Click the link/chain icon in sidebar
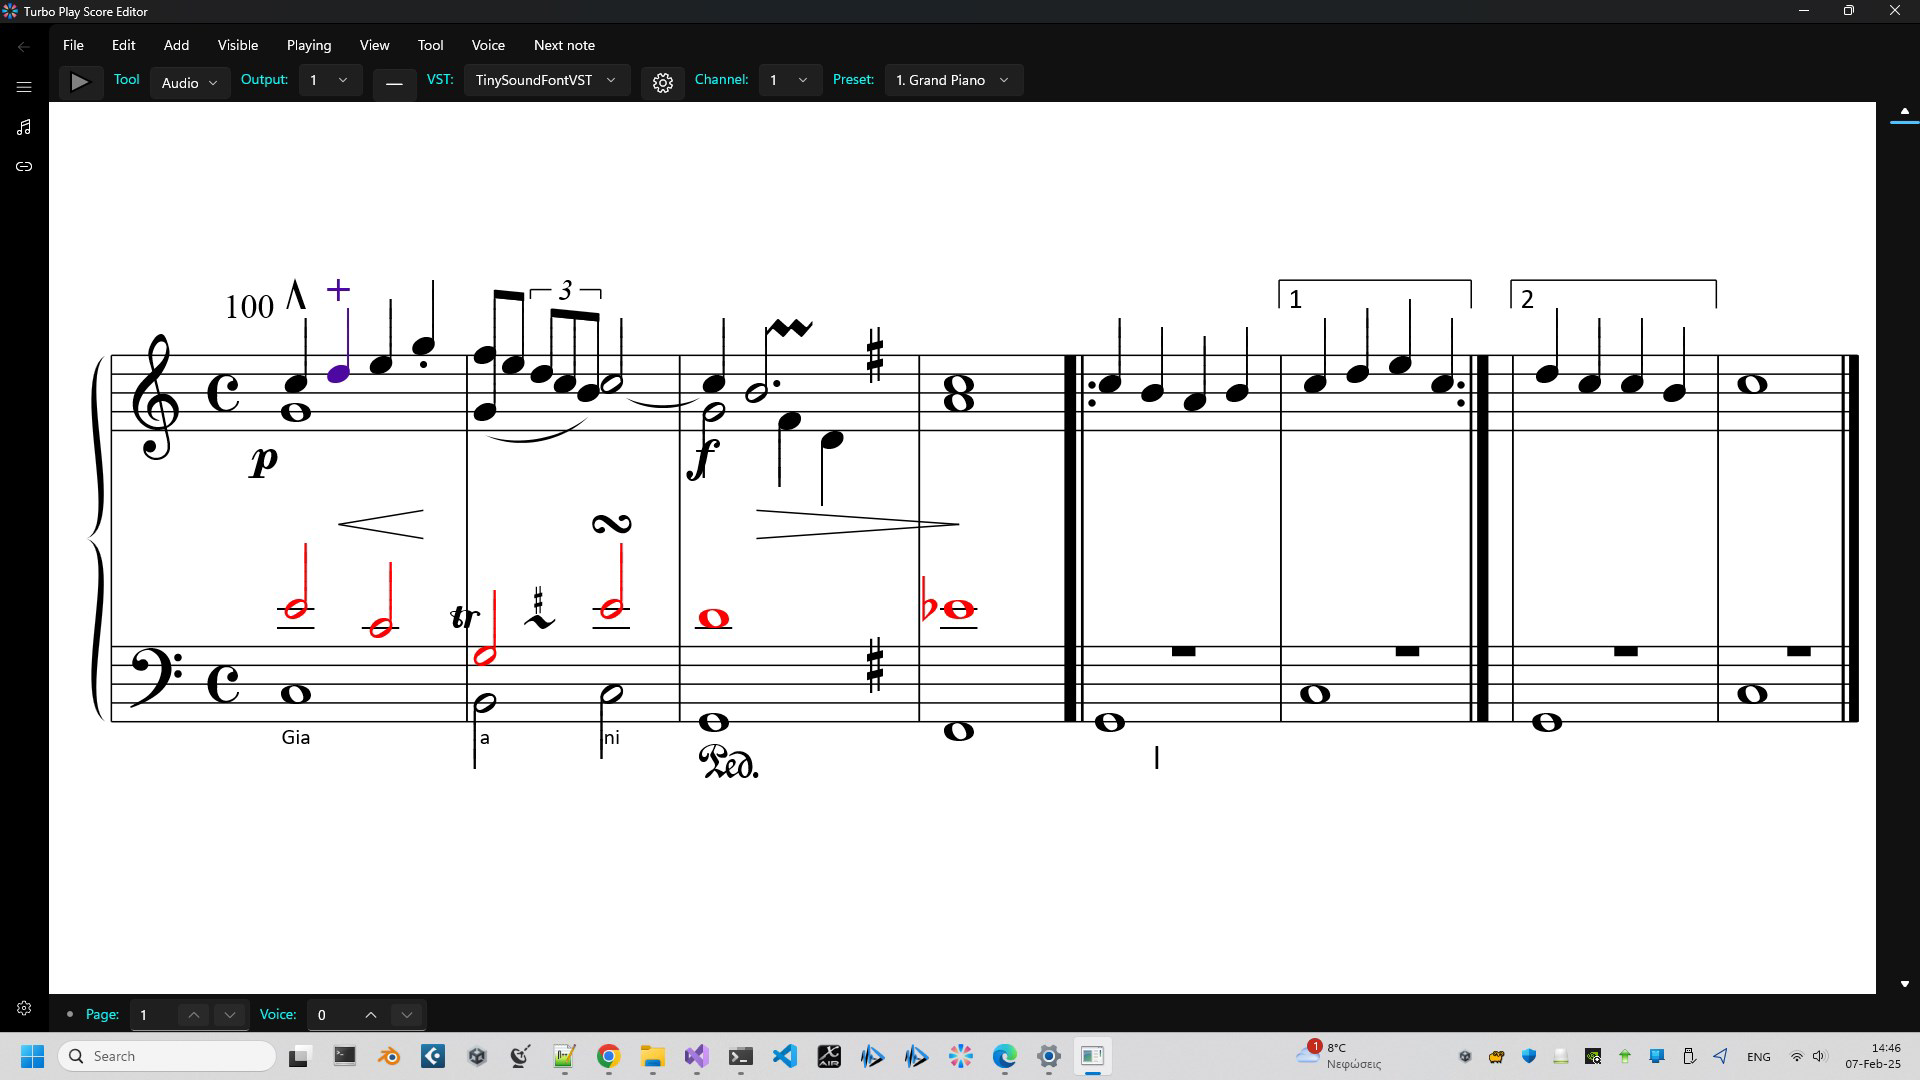 23,166
